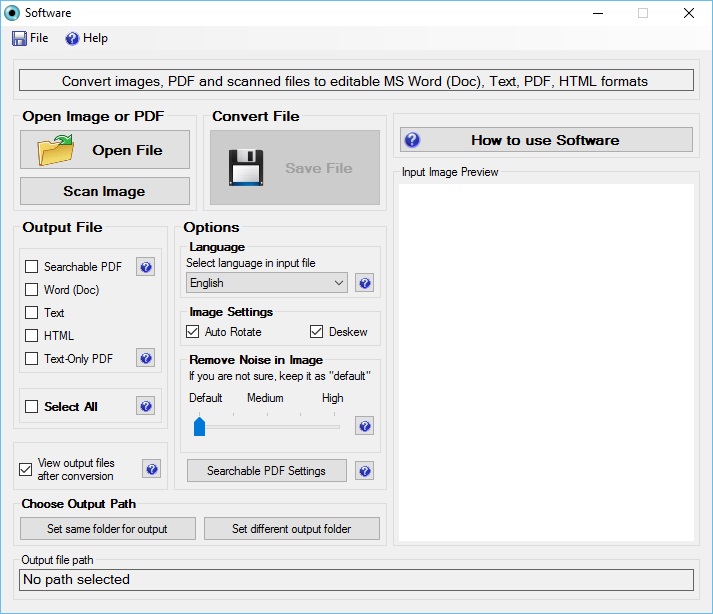This screenshot has height=614, width=713.
Task: Click the question mark icon in How to use Software
Action: point(412,140)
